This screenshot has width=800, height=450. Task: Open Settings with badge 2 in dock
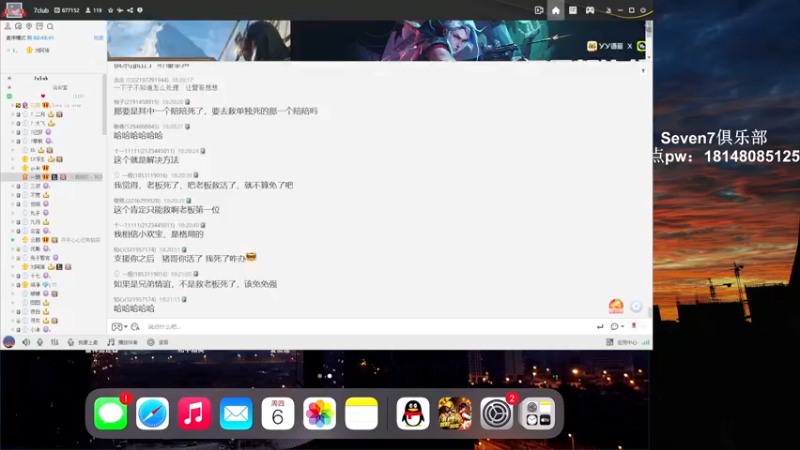pyautogui.click(x=496, y=413)
